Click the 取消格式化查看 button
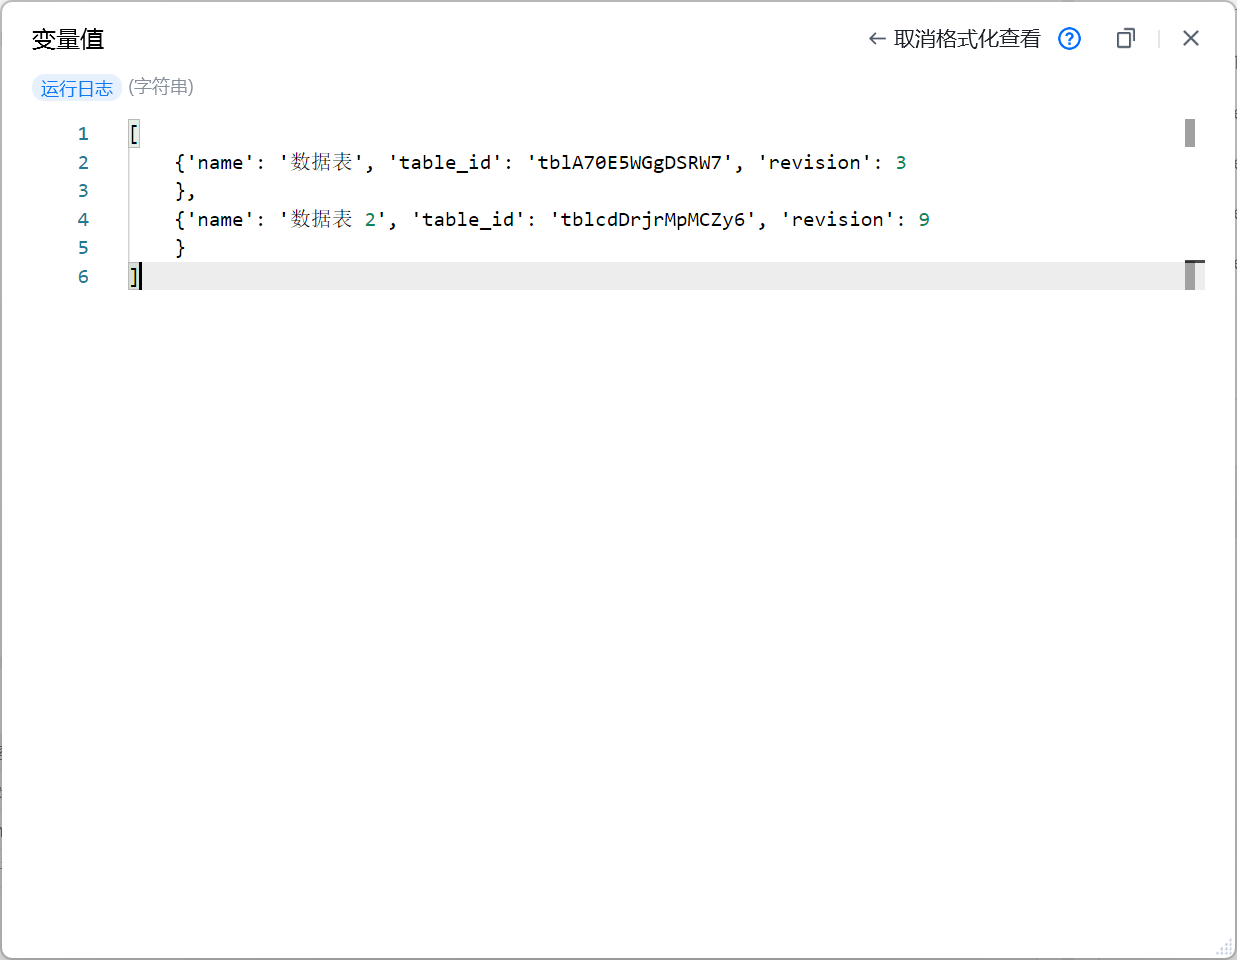This screenshot has height=960, width=1237. 955,39
